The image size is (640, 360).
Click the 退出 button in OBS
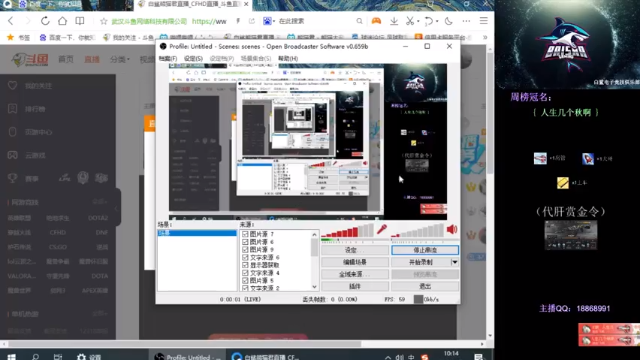[x=425, y=287]
